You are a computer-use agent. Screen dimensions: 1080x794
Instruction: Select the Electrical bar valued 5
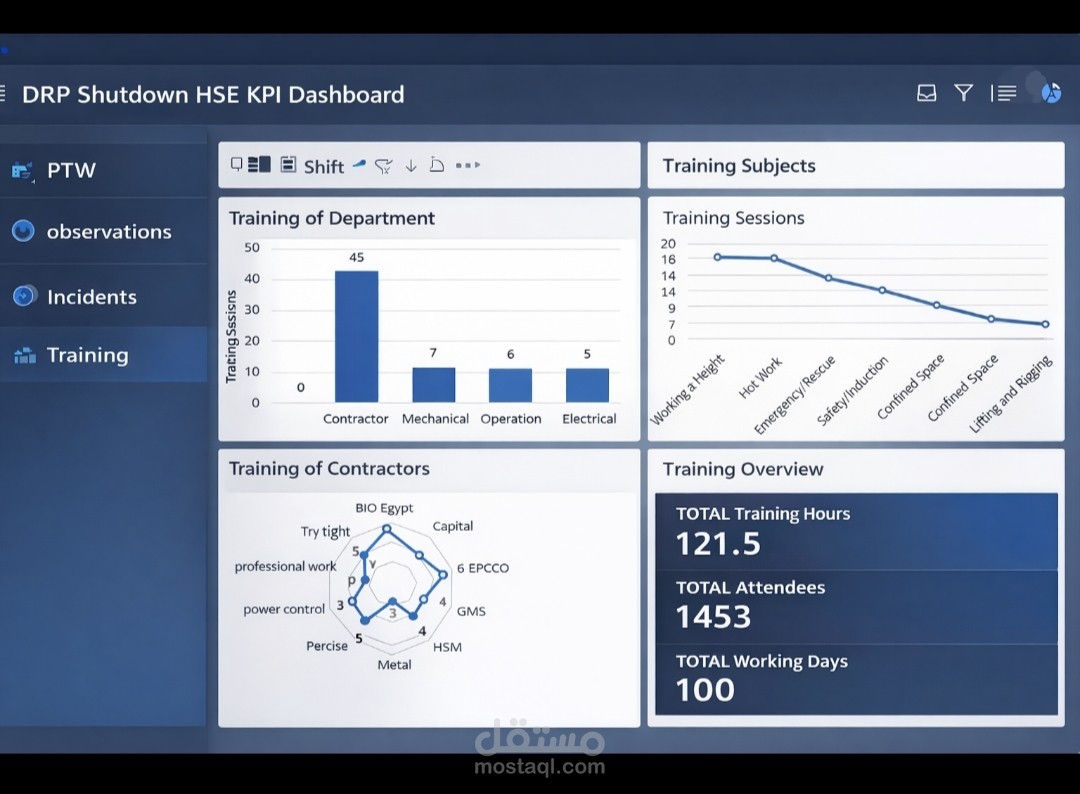pos(588,385)
